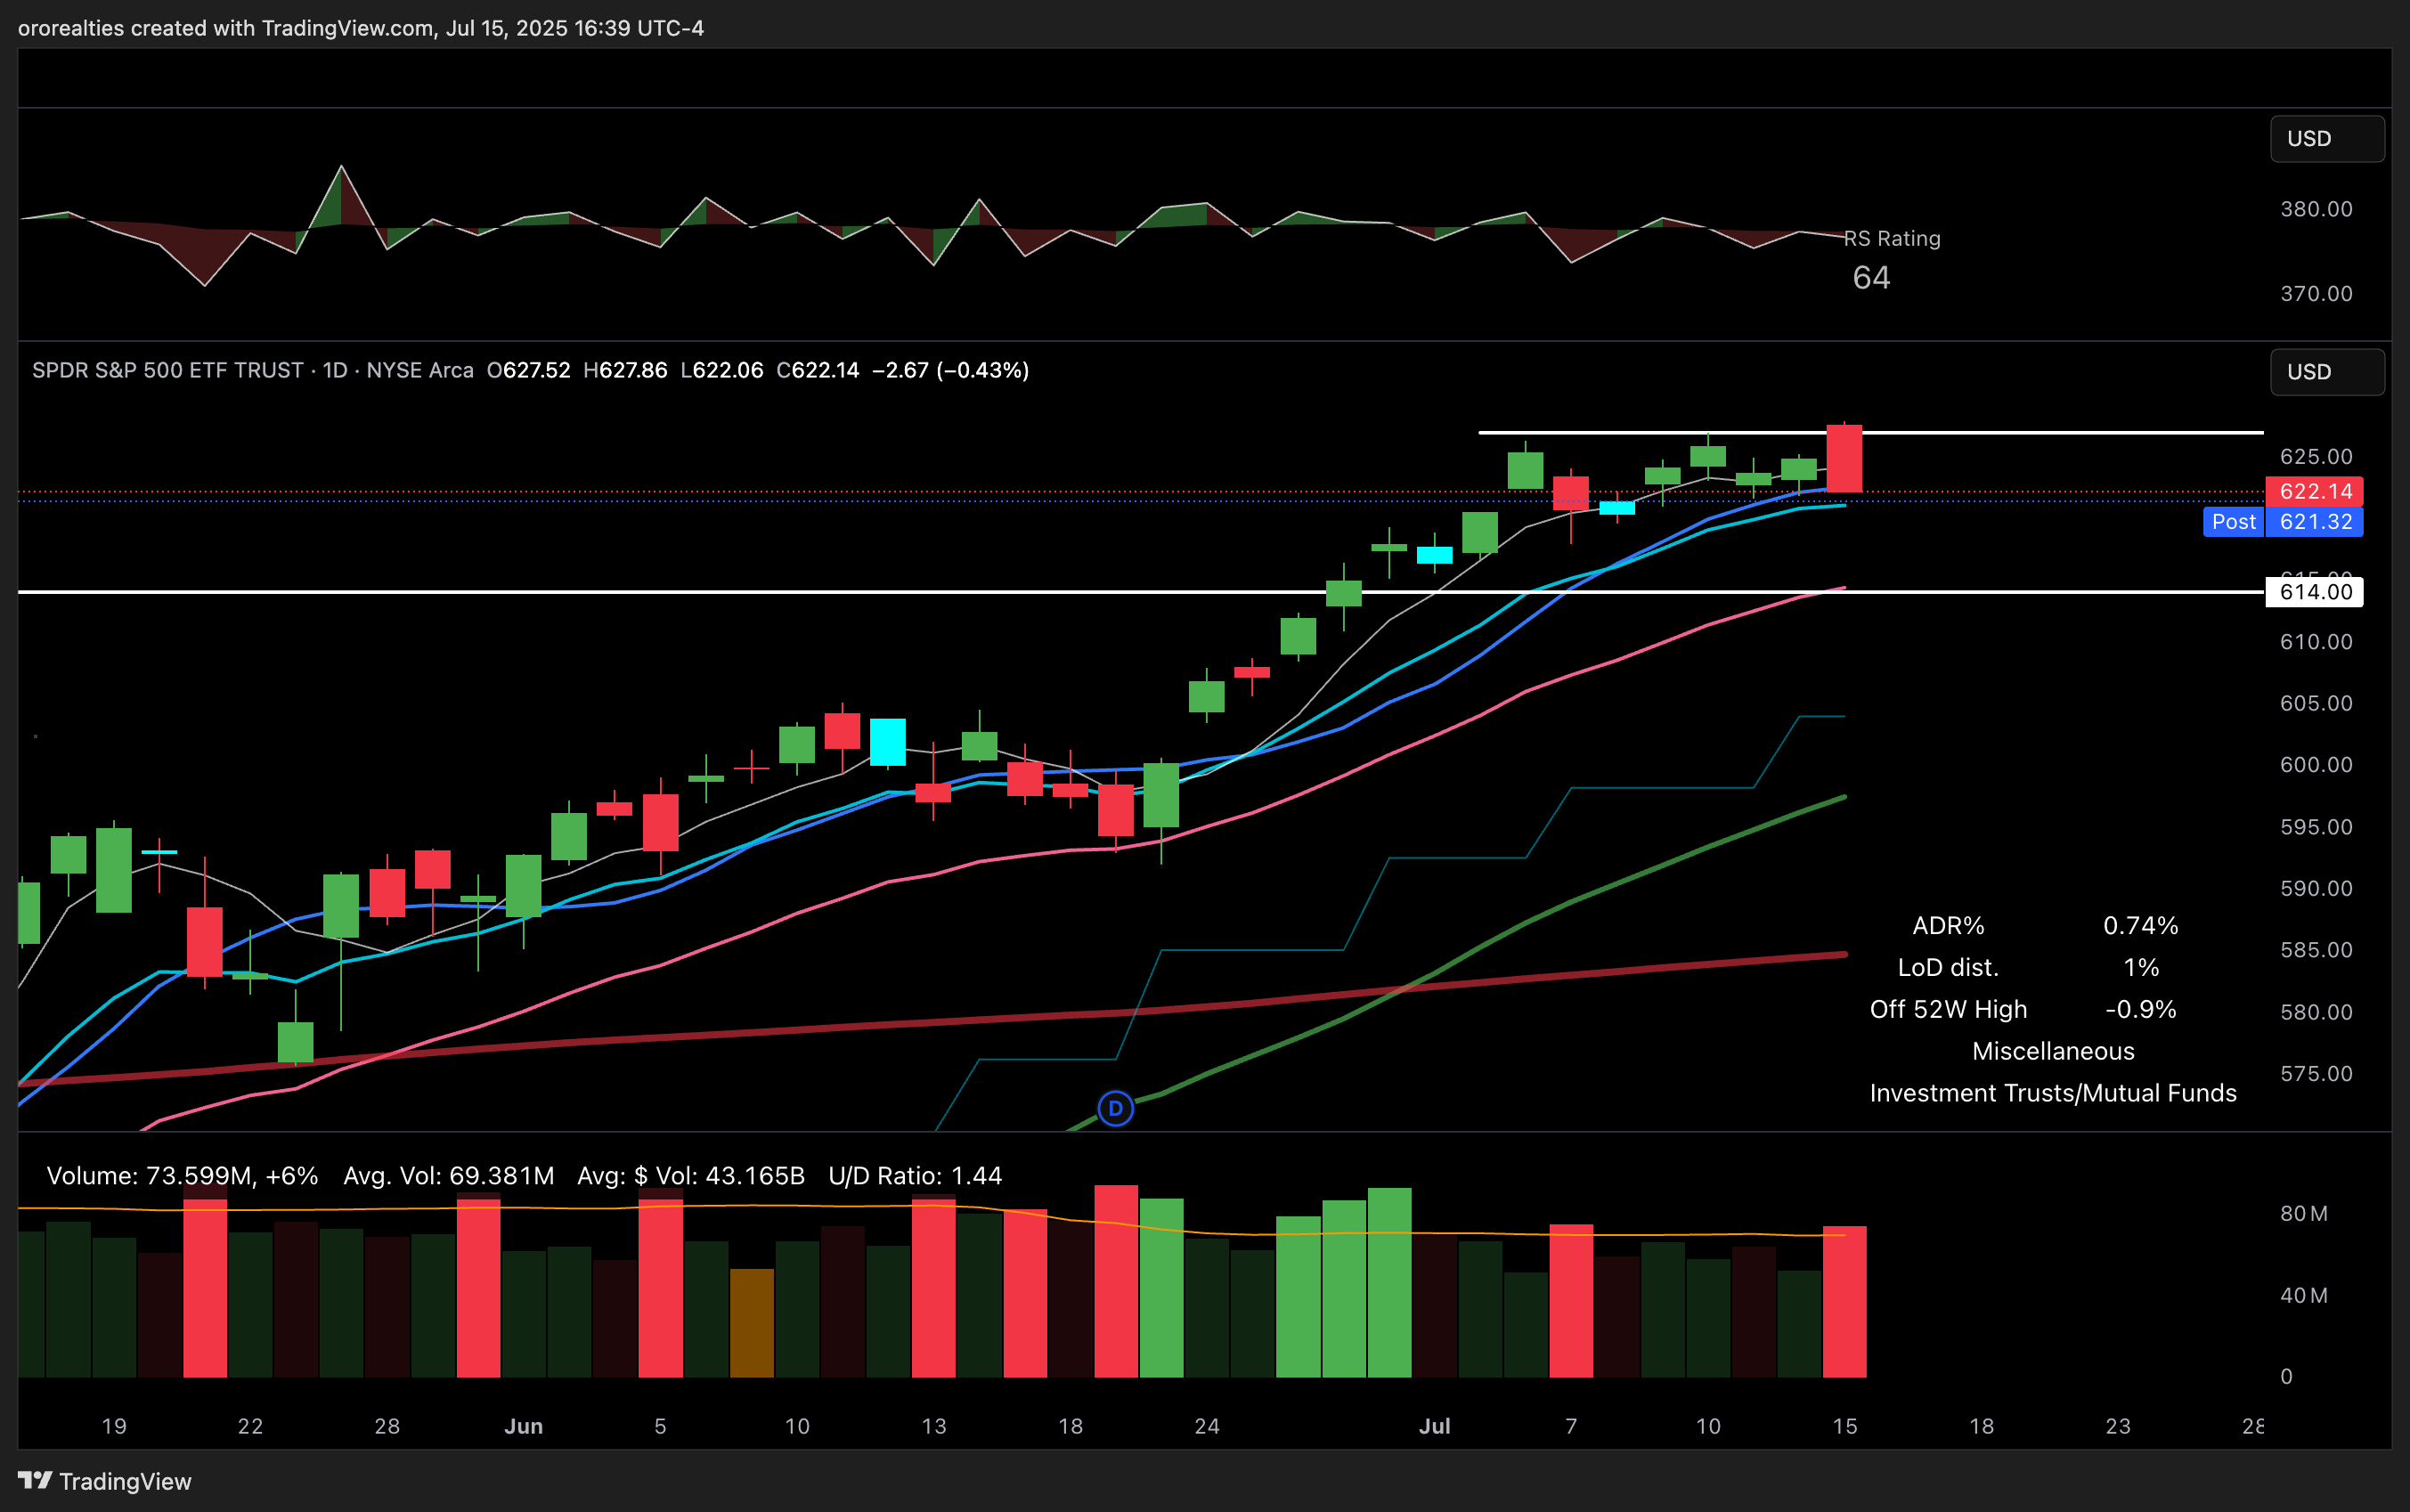Click the L622.06 low value in legend
The height and width of the screenshot is (1512, 2410).
coord(722,370)
